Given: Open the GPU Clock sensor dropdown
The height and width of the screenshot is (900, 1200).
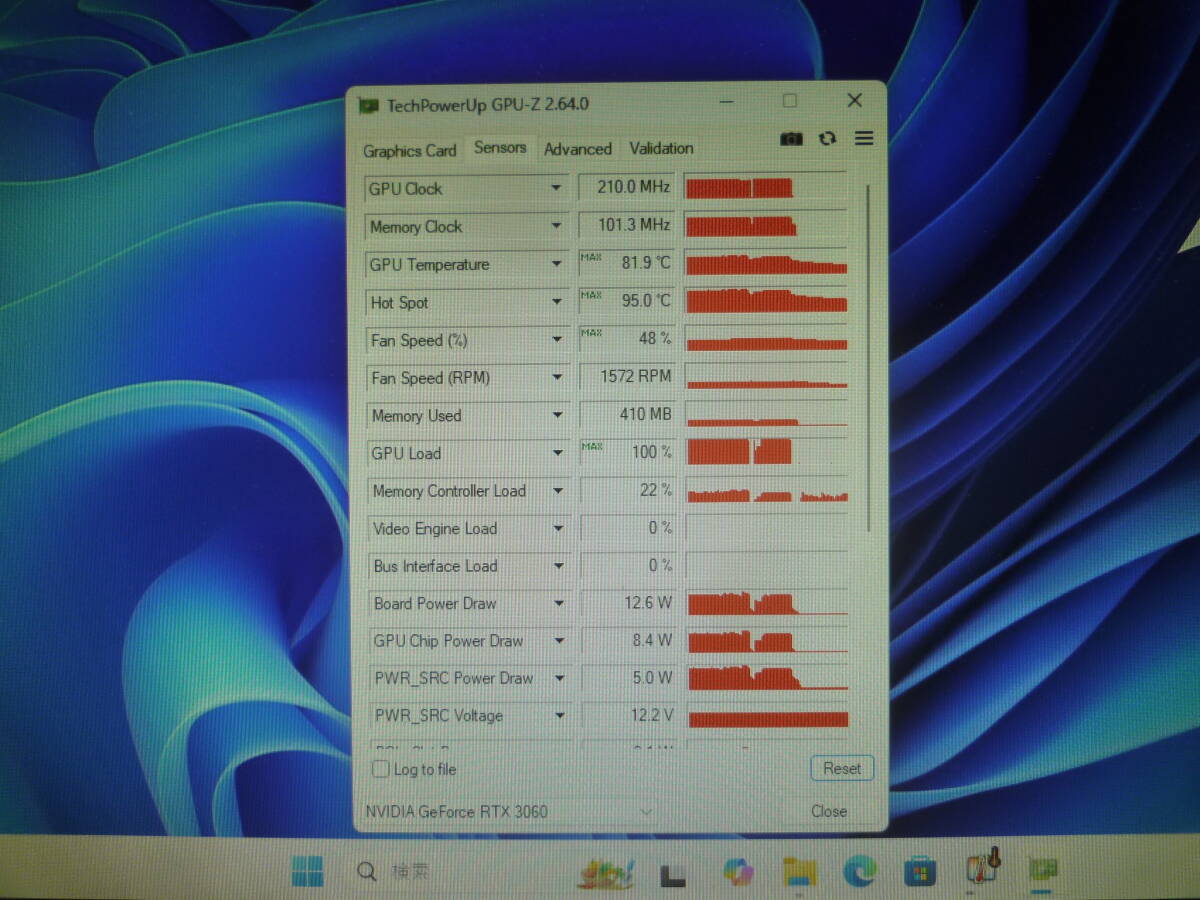Looking at the screenshot, I should [556, 188].
